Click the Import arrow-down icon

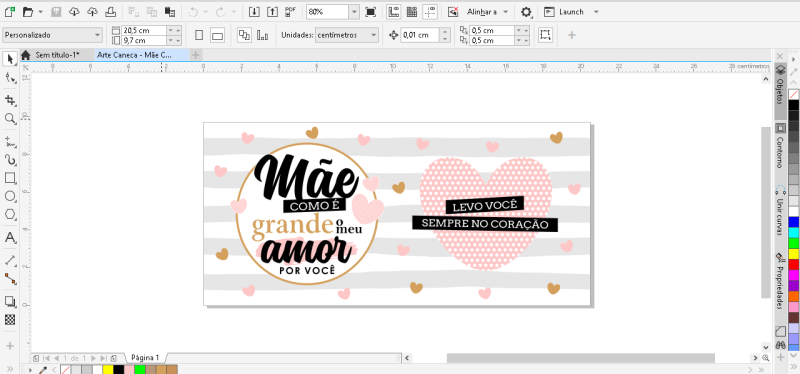pyautogui.click(x=254, y=11)
